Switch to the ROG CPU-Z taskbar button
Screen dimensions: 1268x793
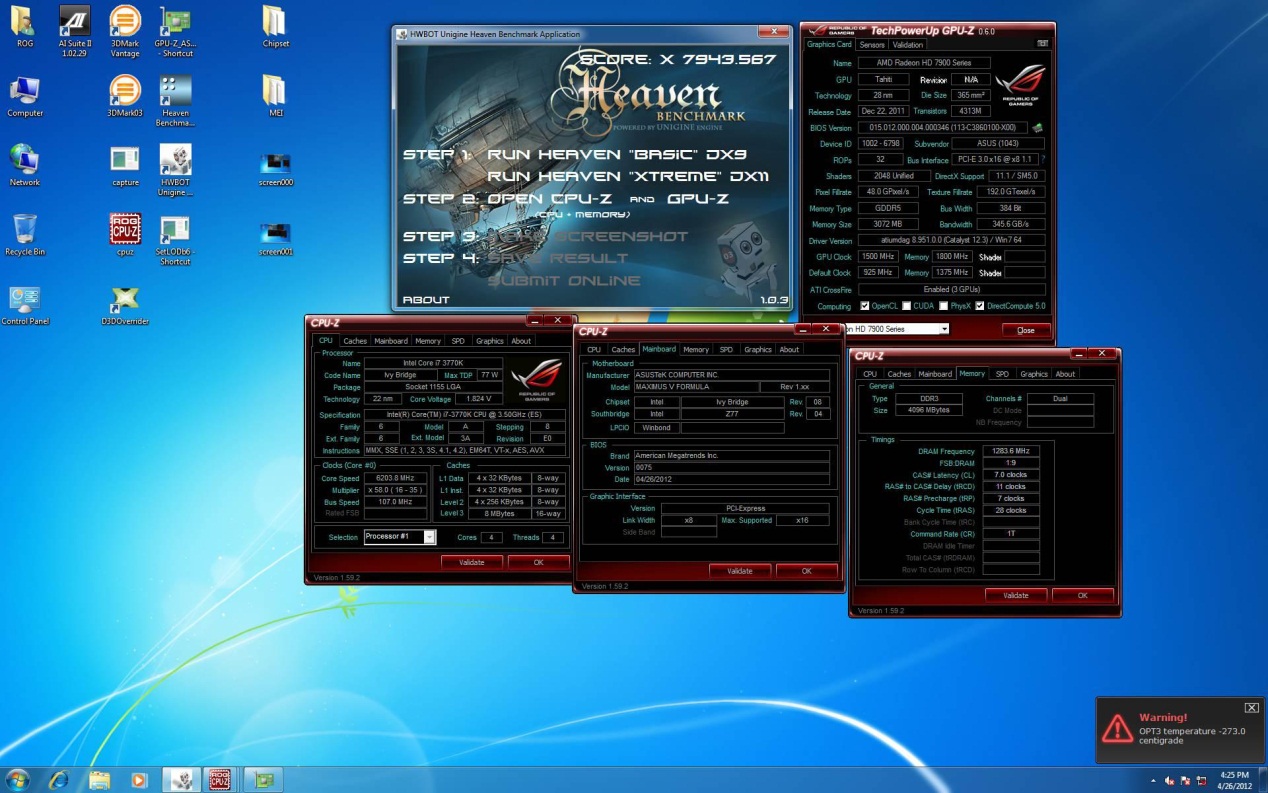pos(220,779)
